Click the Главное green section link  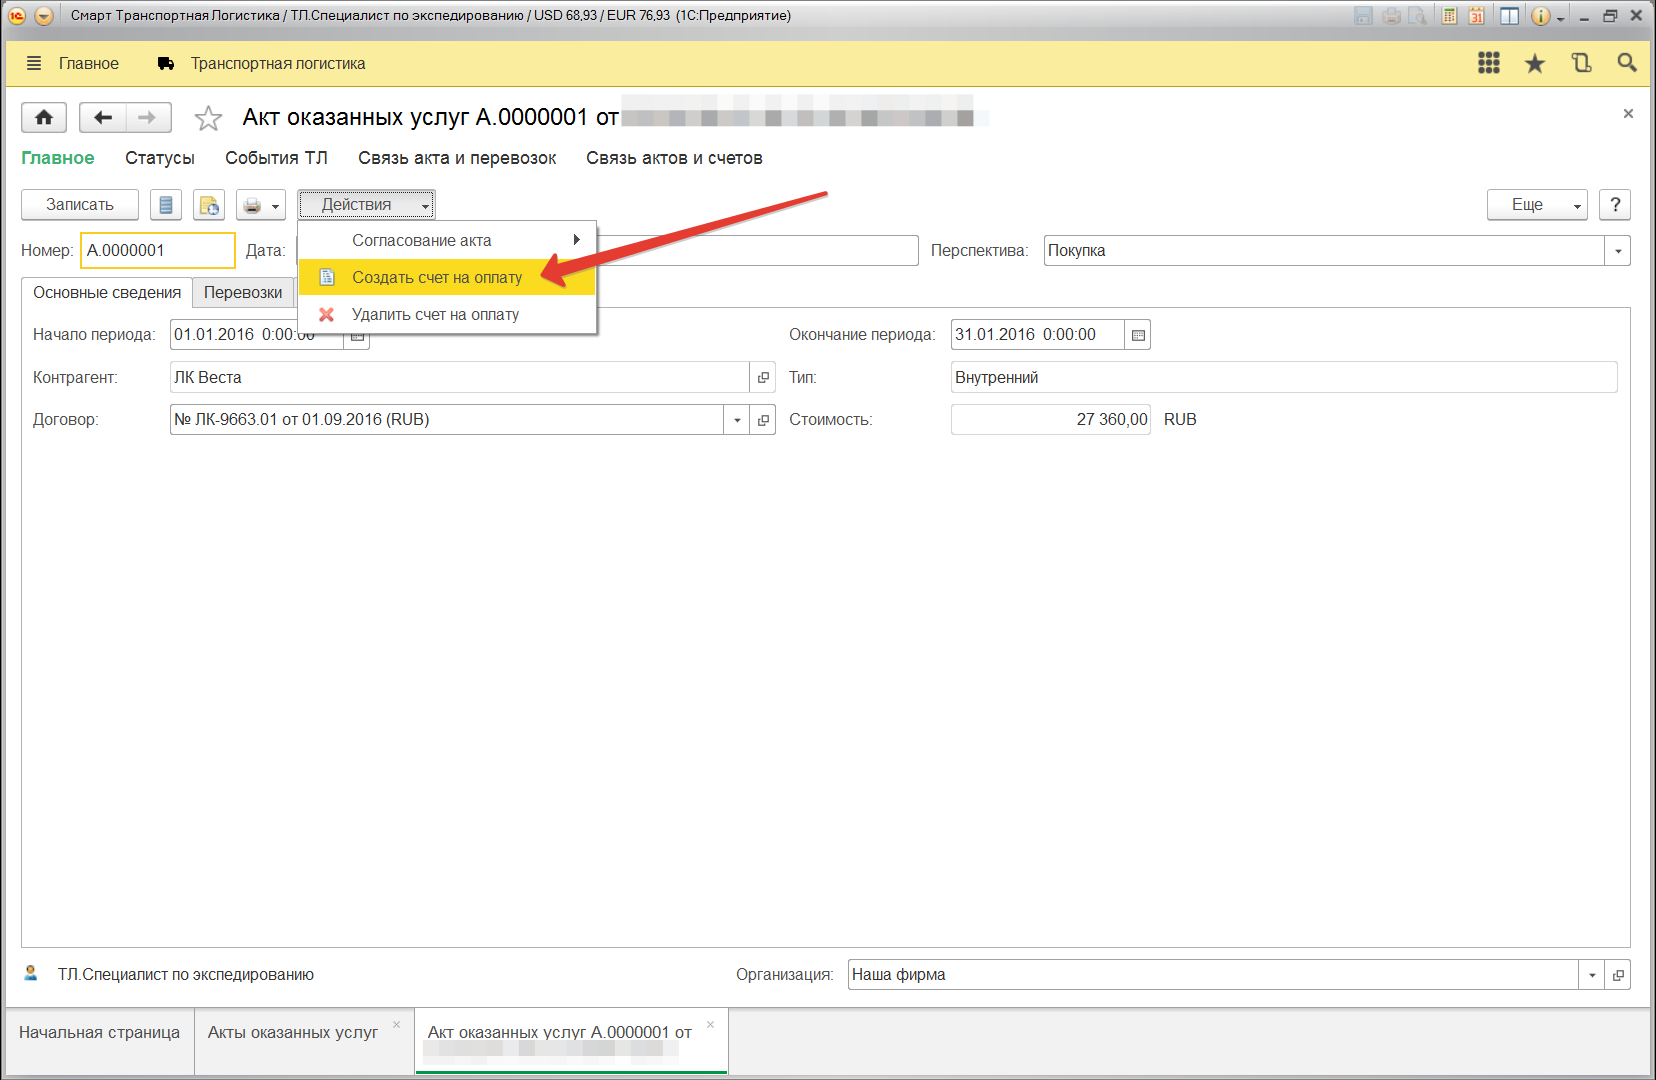(x=58, y=158)
